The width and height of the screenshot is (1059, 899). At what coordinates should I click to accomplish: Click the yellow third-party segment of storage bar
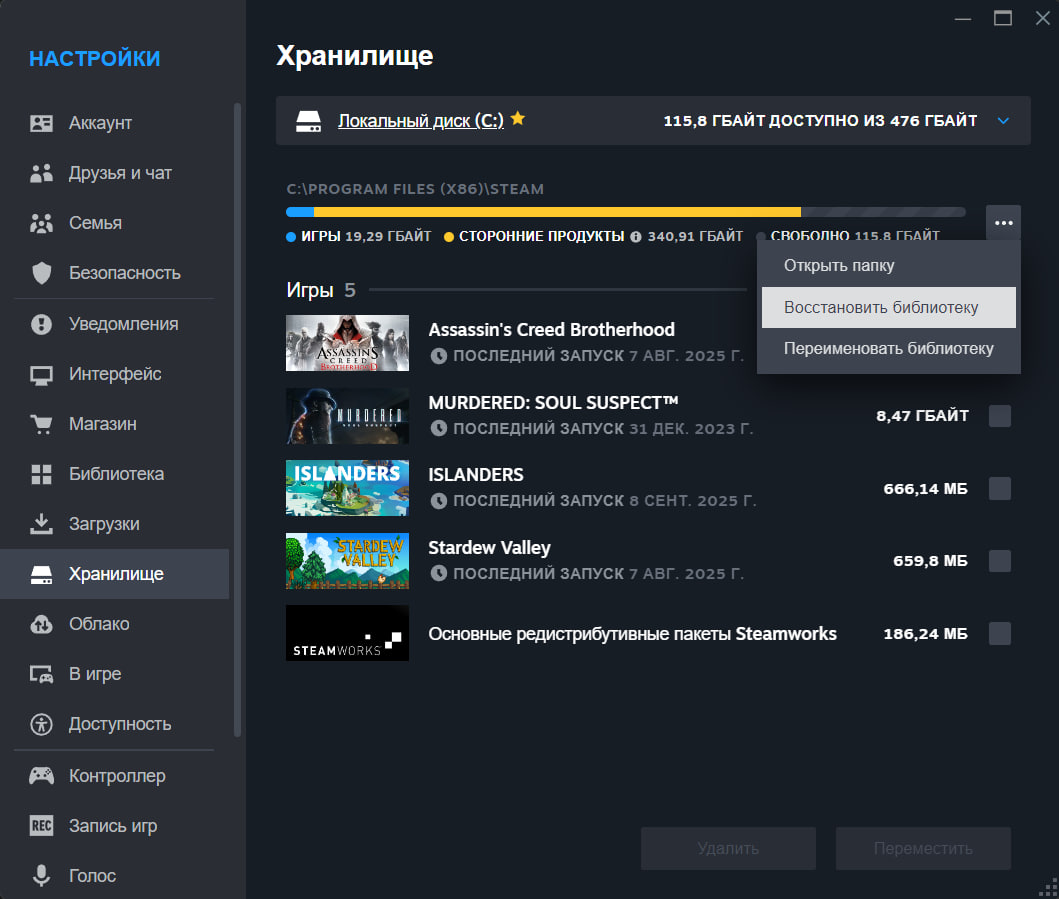(x=557, y=212)
